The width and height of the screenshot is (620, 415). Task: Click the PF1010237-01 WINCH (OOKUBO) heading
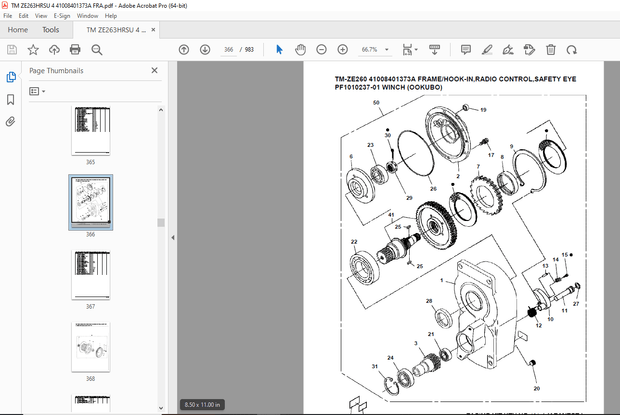click(x=388, y=87)
